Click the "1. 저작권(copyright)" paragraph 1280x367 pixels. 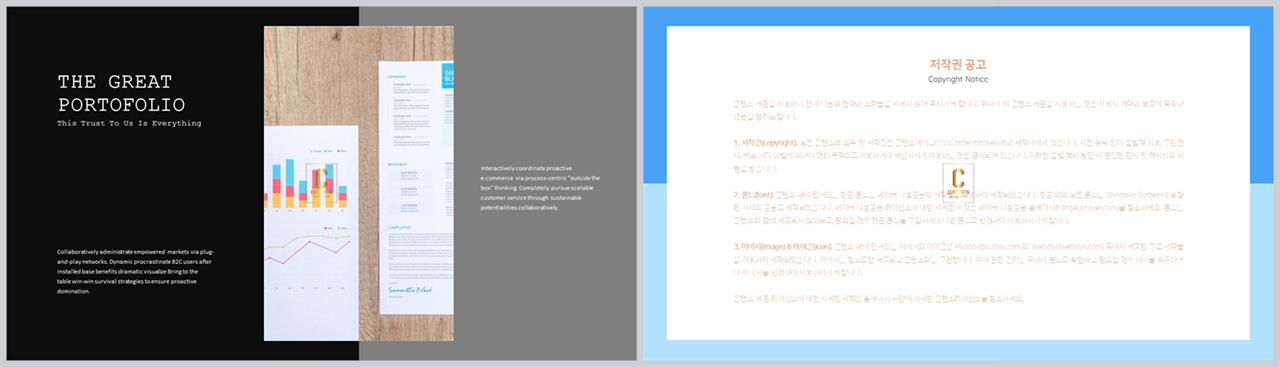tap(958, 157)
